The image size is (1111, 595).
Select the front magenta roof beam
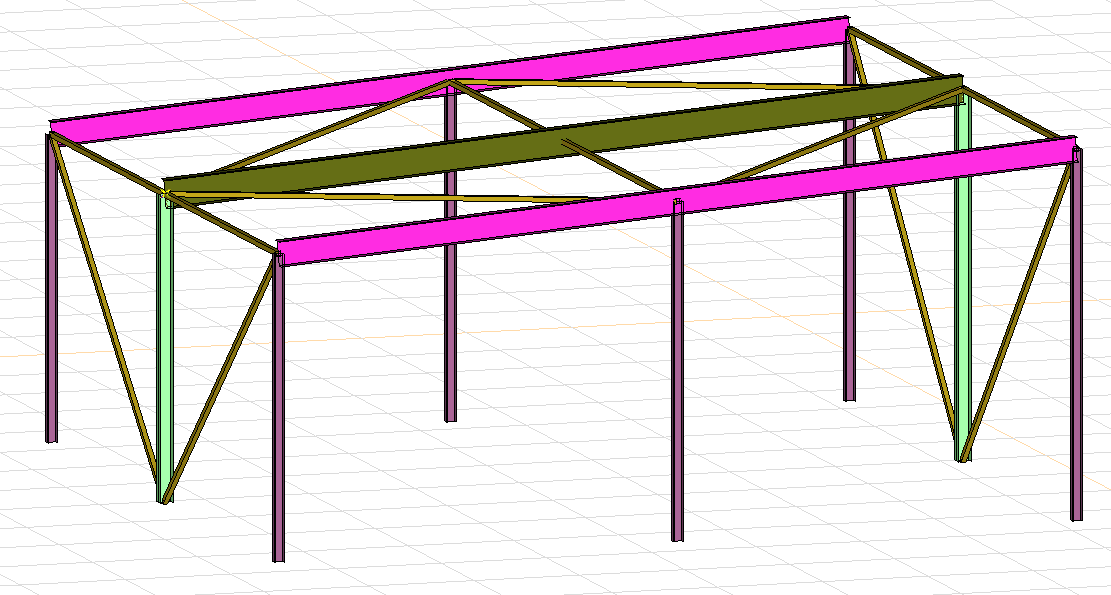pos(677,200)
